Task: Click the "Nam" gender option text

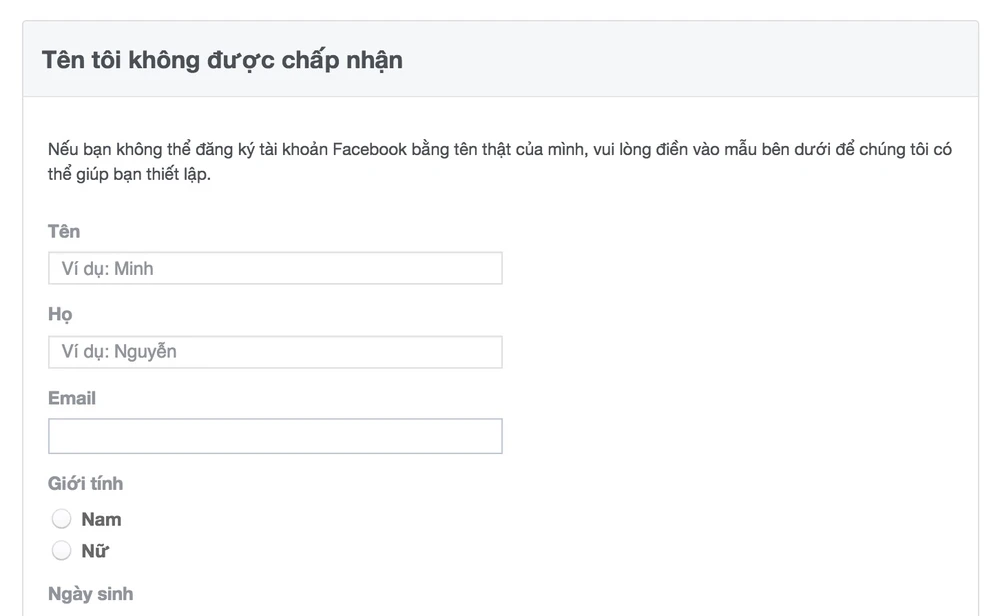Action: (101, 519)
